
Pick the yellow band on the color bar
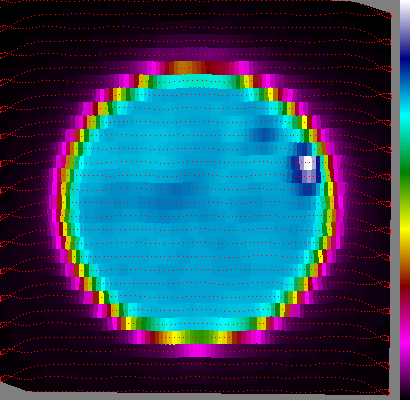point(405,228)
